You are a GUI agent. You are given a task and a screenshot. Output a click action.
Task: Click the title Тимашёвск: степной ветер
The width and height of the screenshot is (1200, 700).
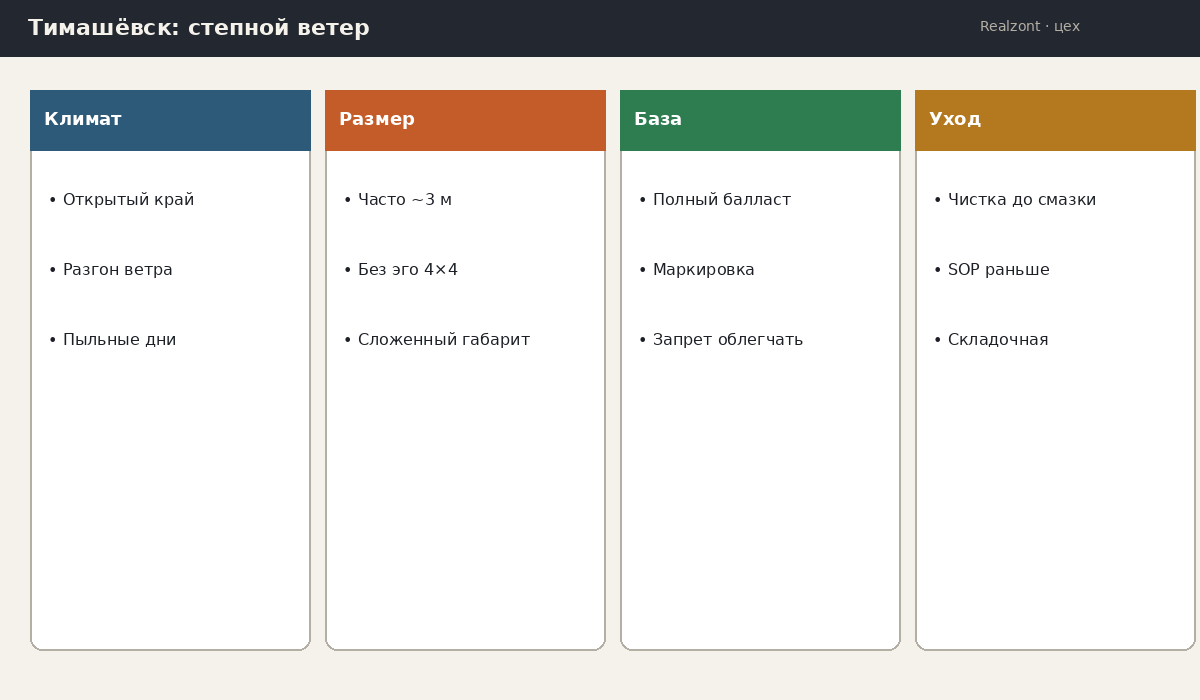click(x=199, y=28)
